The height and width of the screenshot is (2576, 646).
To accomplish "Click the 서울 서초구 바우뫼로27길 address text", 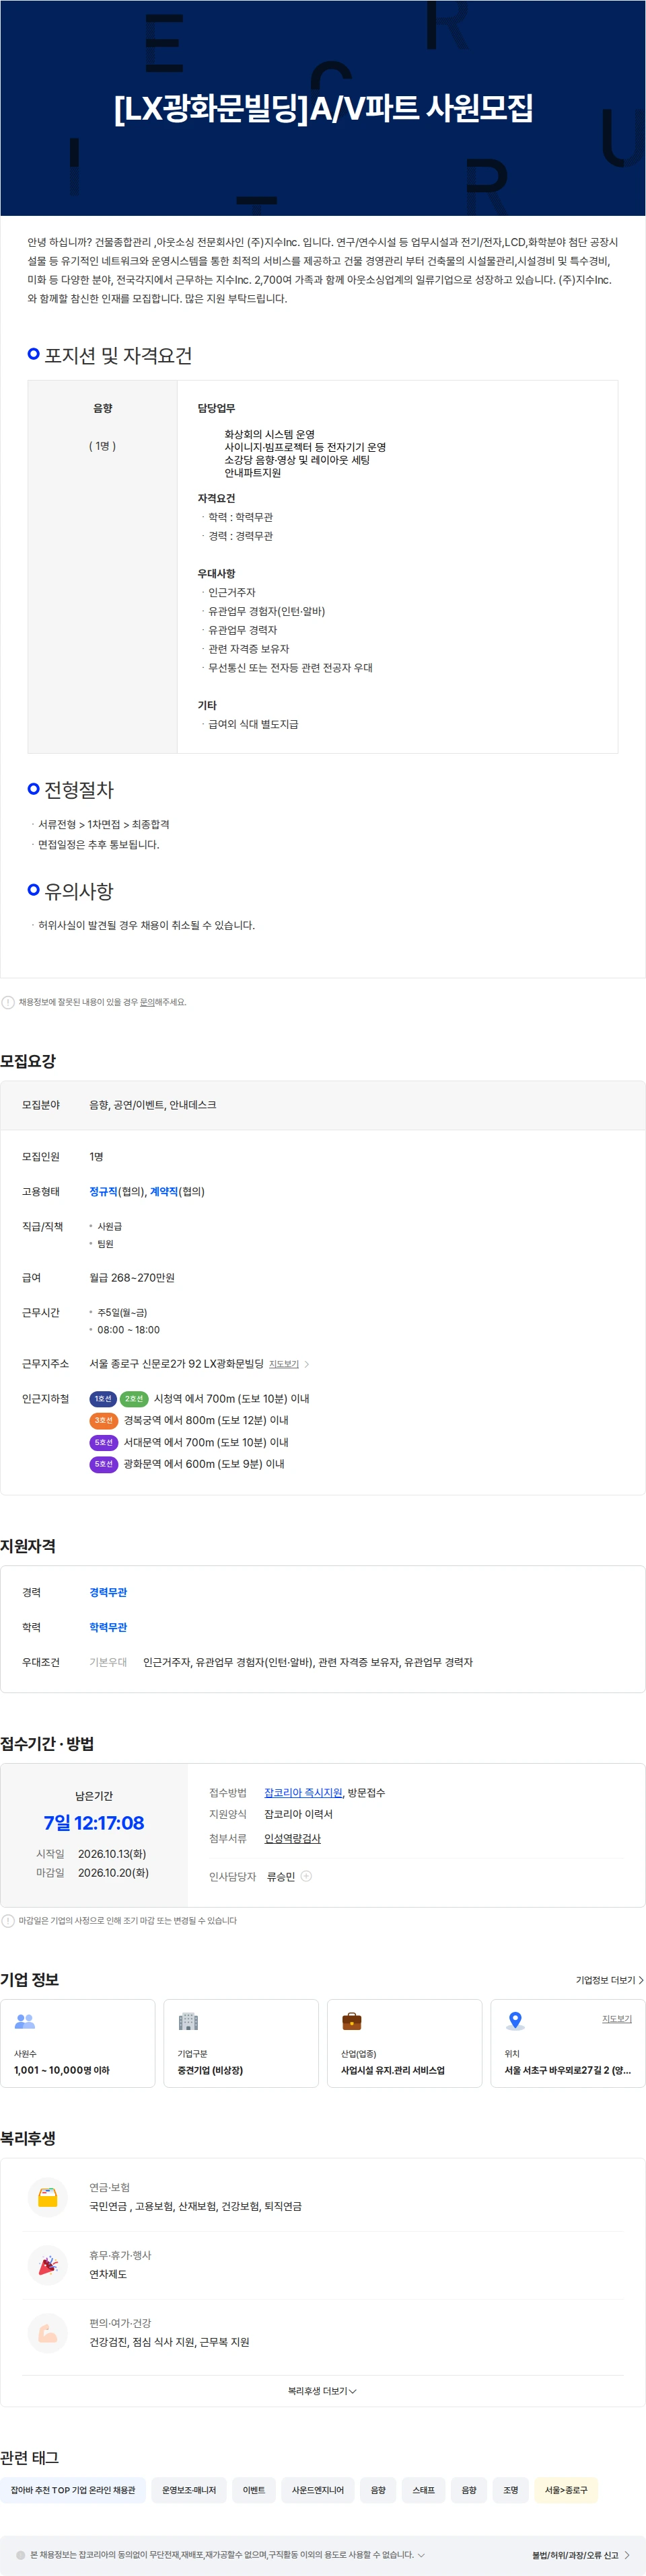I will pyautogui.click(x=568, y=2070).
